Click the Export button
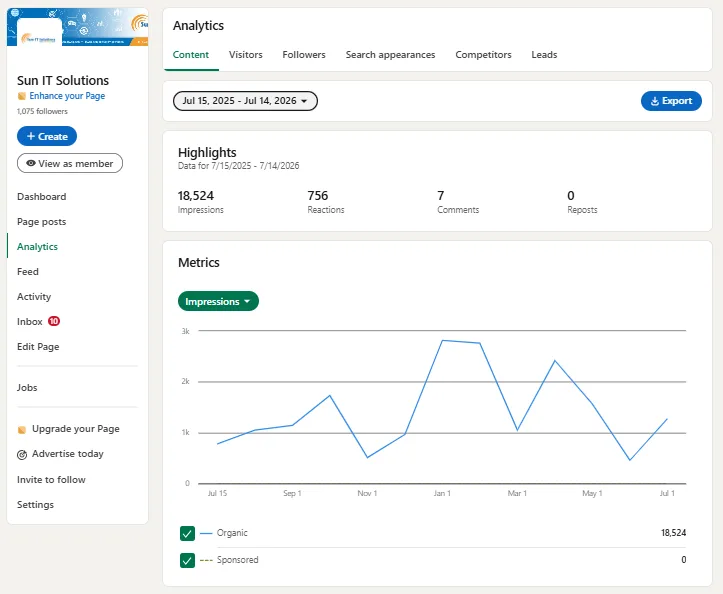Image resolution: width=723 pixels, height=594 pixels. pyautogui.click(x=671, y=101)
